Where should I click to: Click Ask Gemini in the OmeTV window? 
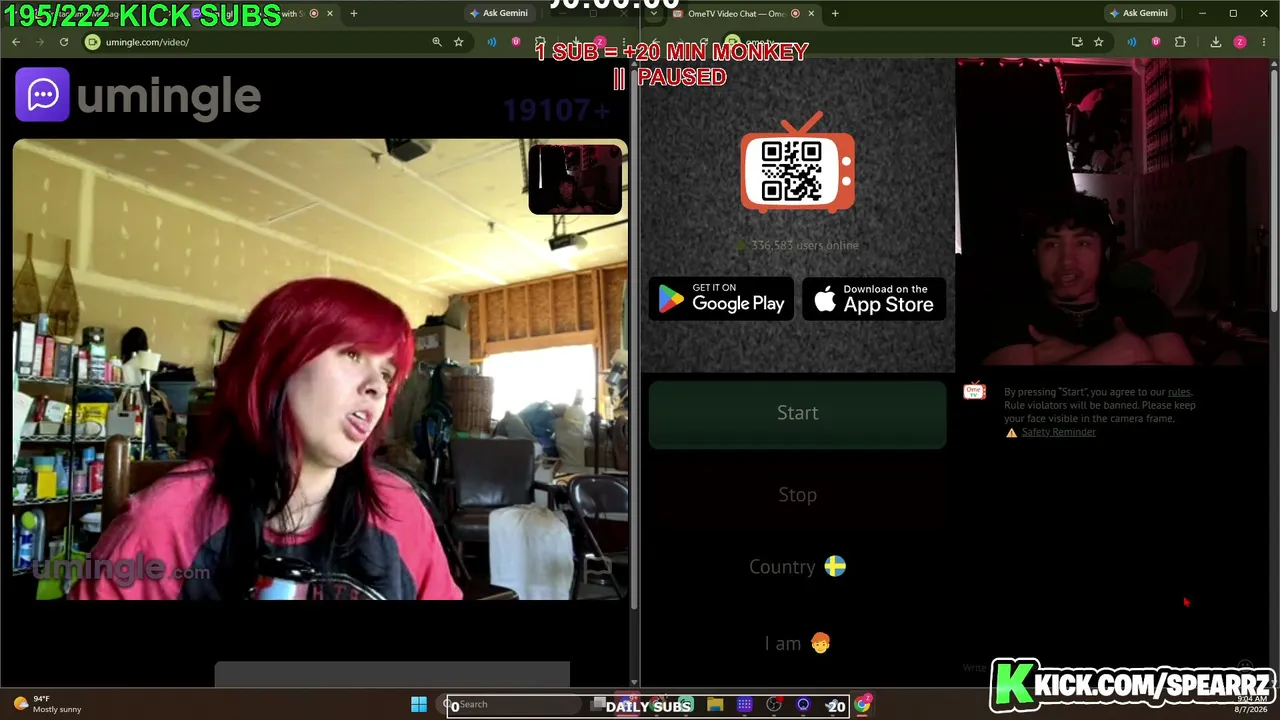[1138, 13]
